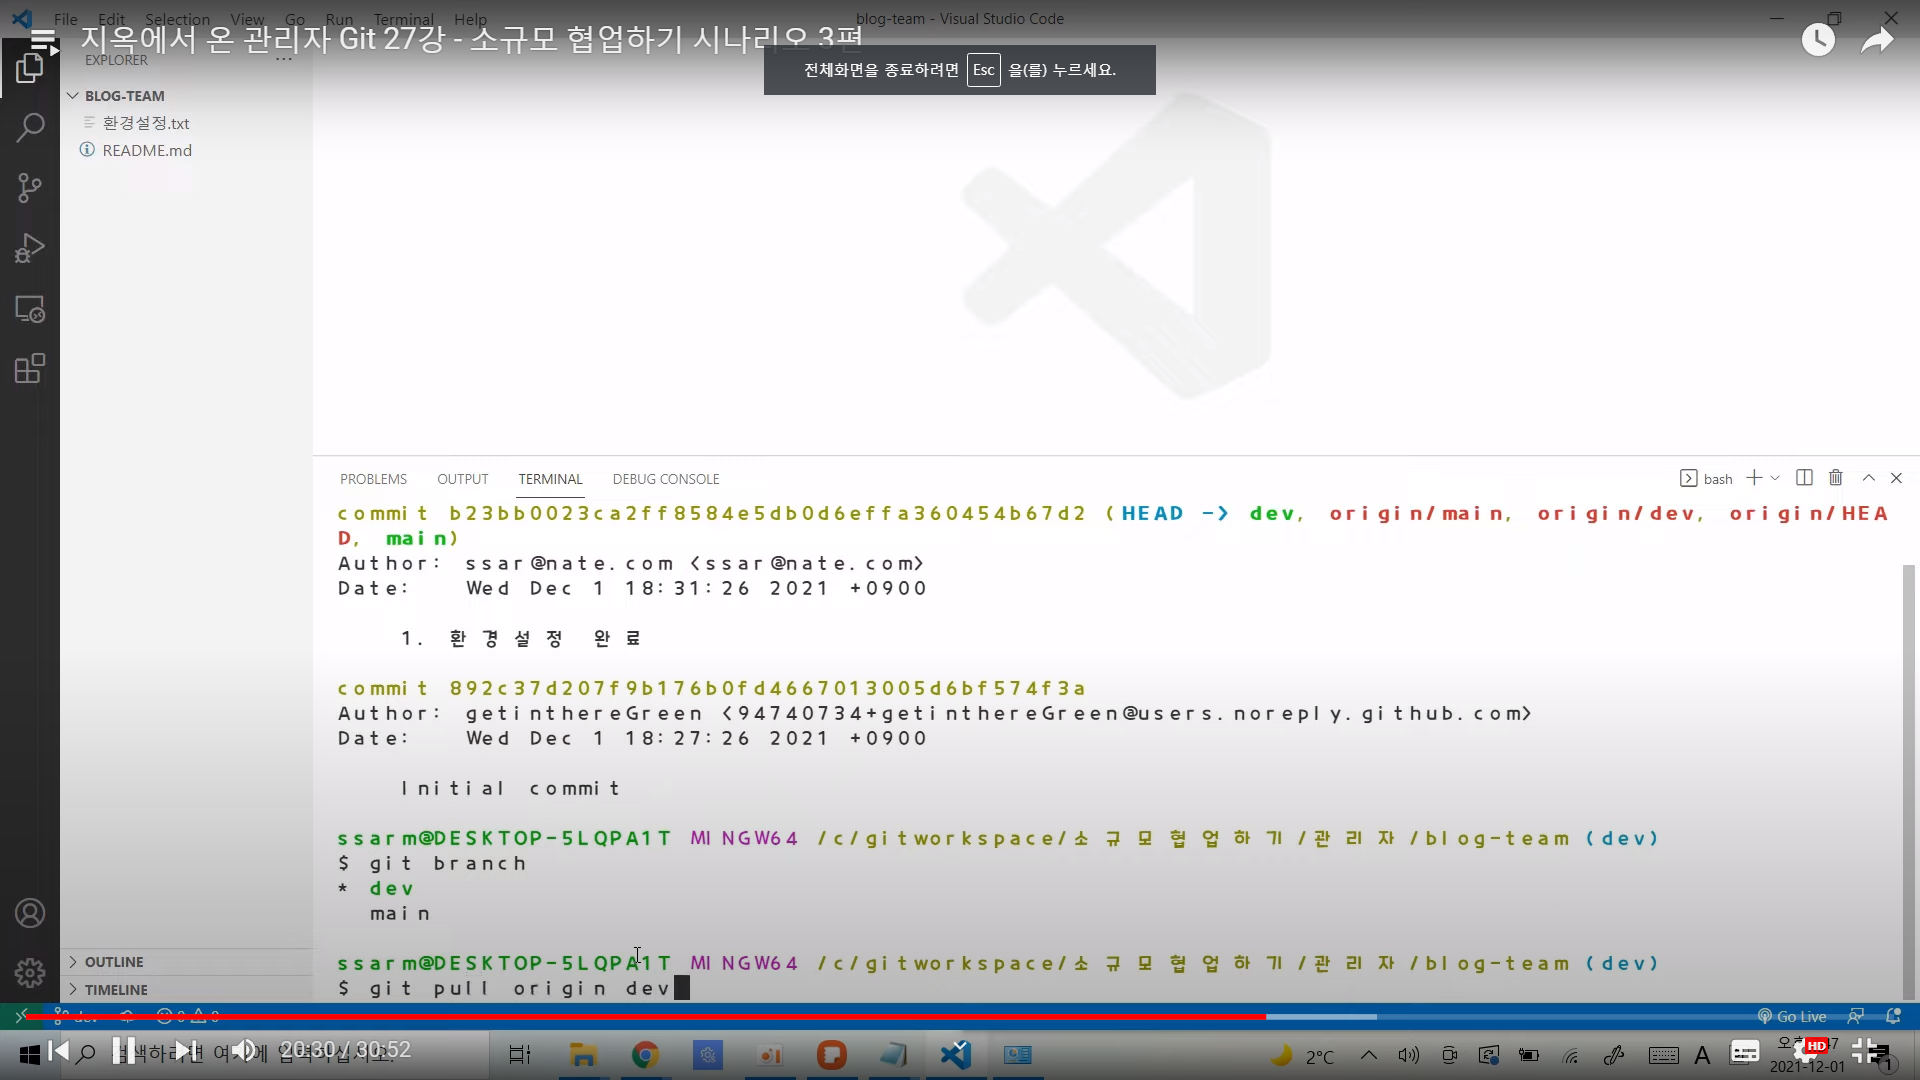Click the video title text
1920x1080 pixels.
pos(472,39)
